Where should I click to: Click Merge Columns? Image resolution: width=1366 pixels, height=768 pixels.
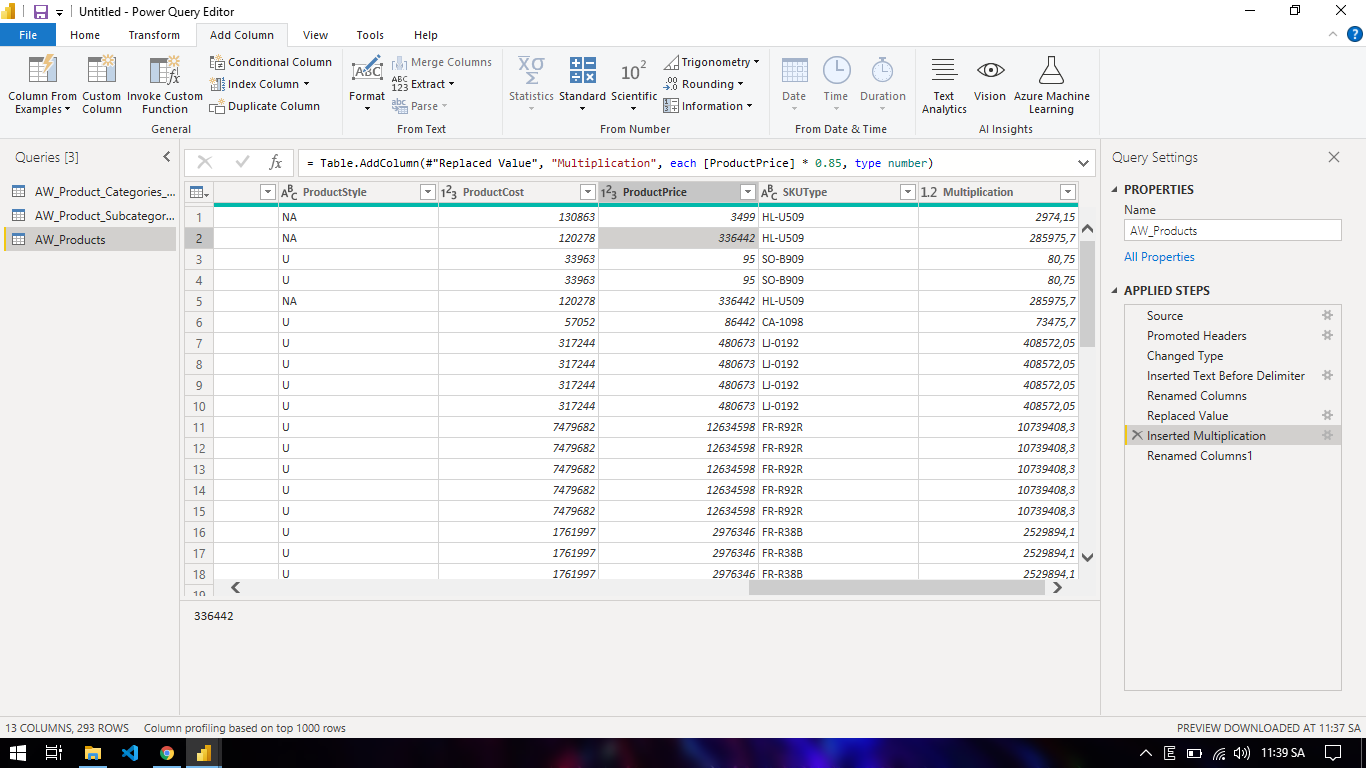[441, 62]
